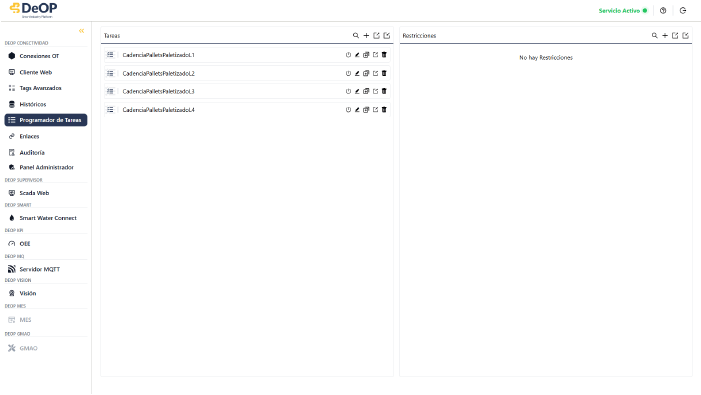Search within the Restricciones panel
Screen dimensions: 701x395
[655, 35]
